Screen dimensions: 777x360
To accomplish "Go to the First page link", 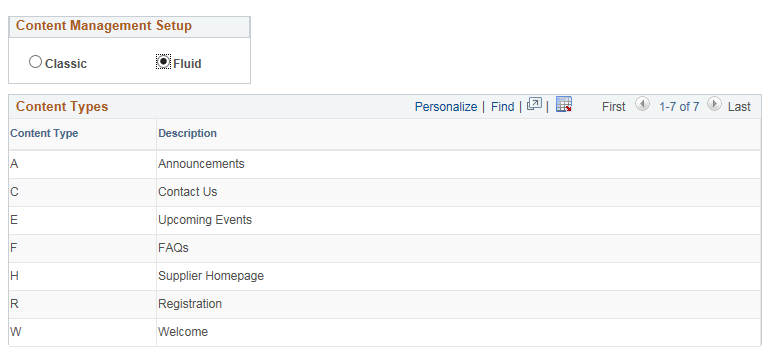I will 613,107.
